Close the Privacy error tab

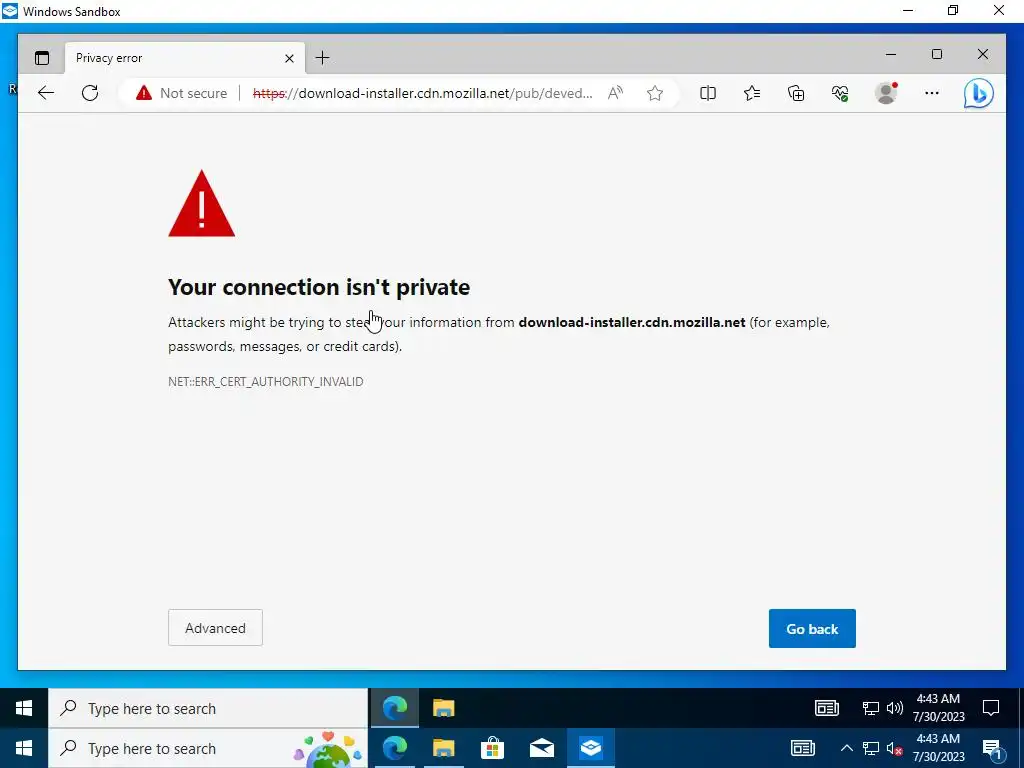coord(289,58)
